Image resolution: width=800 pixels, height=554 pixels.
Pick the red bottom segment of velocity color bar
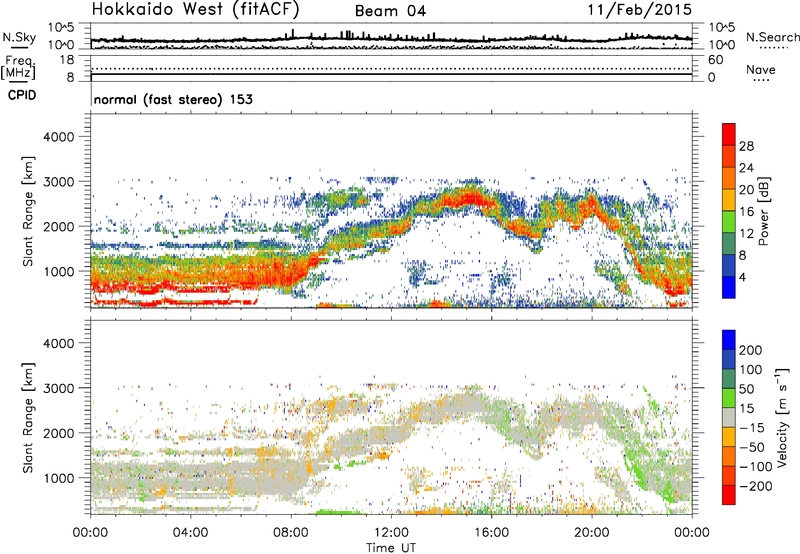[729, 495]
